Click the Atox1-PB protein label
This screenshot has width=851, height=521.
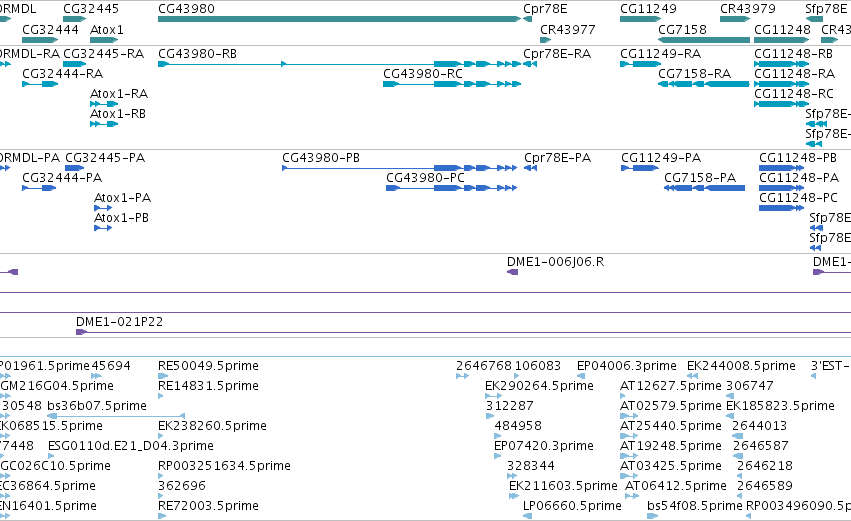(x=121, y=218)
